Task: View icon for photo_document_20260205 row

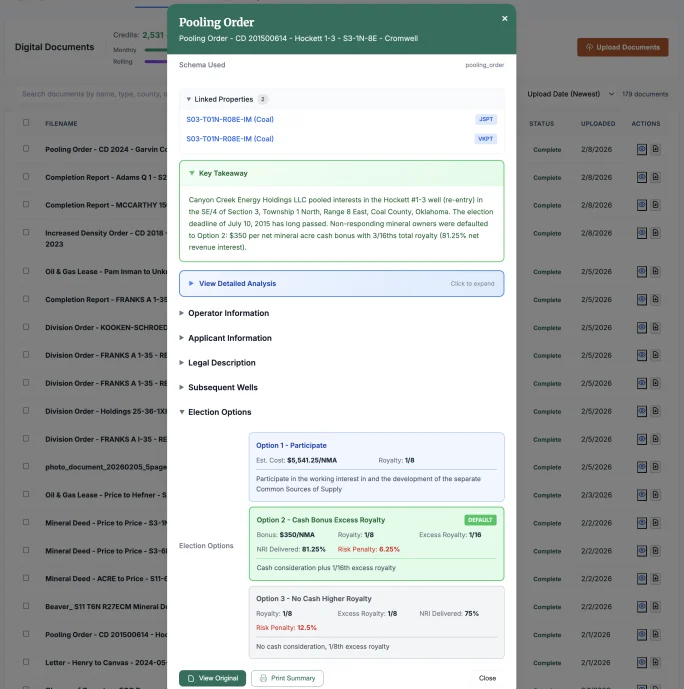Action: tap(642, 467)
